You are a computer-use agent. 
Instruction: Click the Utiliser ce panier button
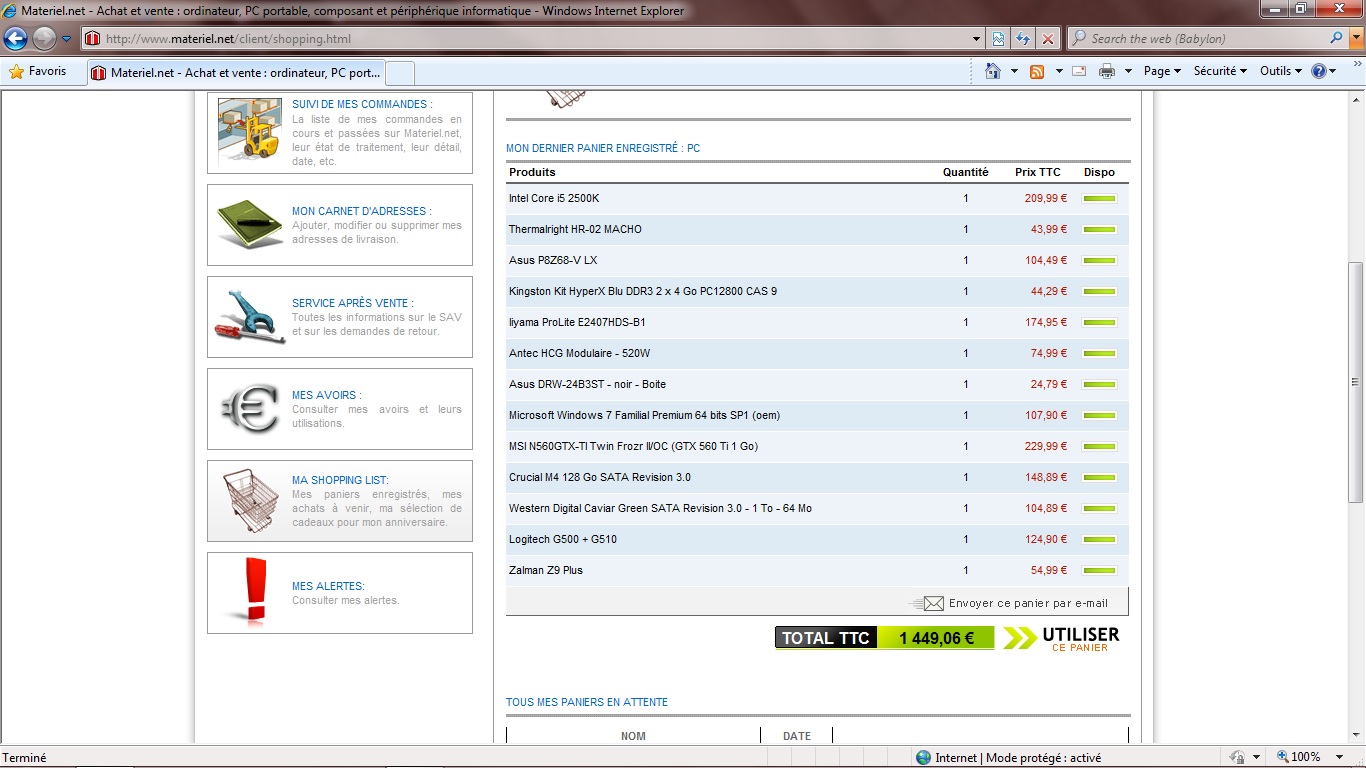pyautogui.click(x=1062, y=638)
